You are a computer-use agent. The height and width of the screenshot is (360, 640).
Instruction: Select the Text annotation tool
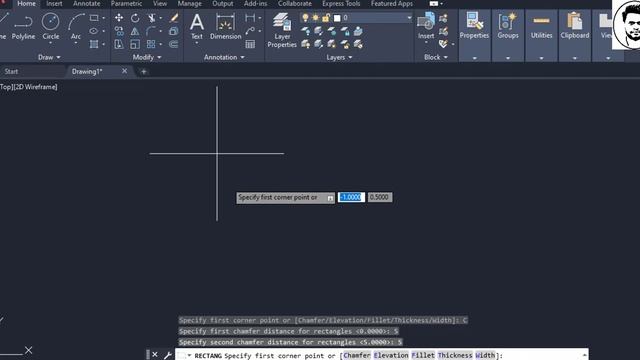click(x=197, y=27)
